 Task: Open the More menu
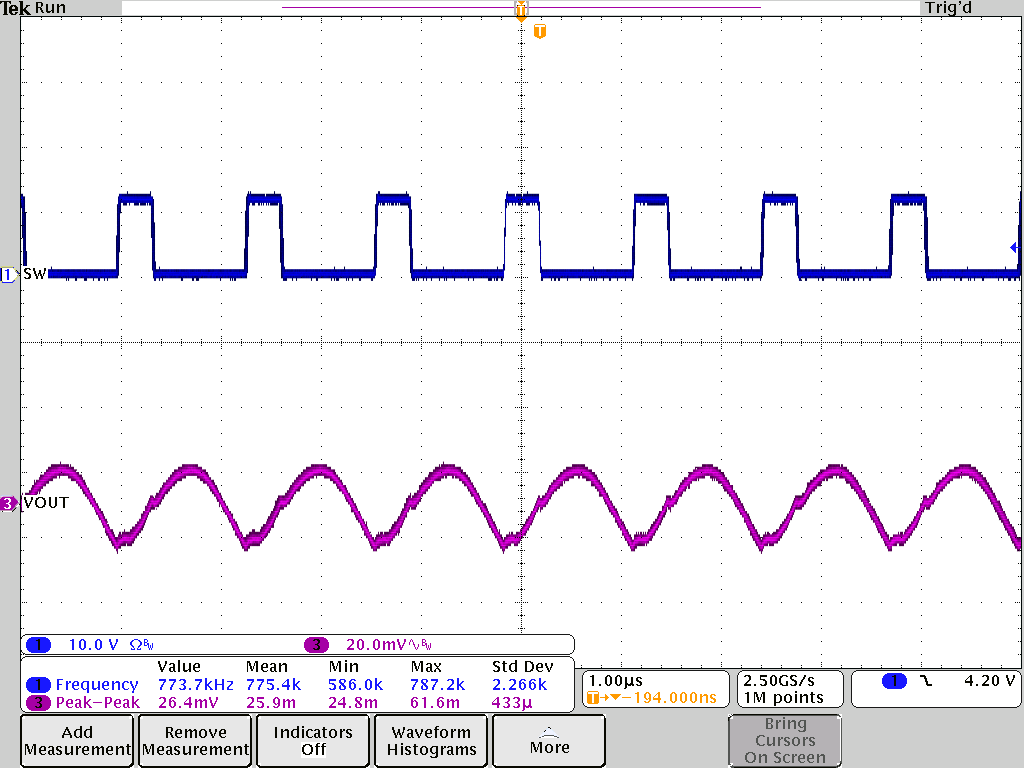click(548, 740)
